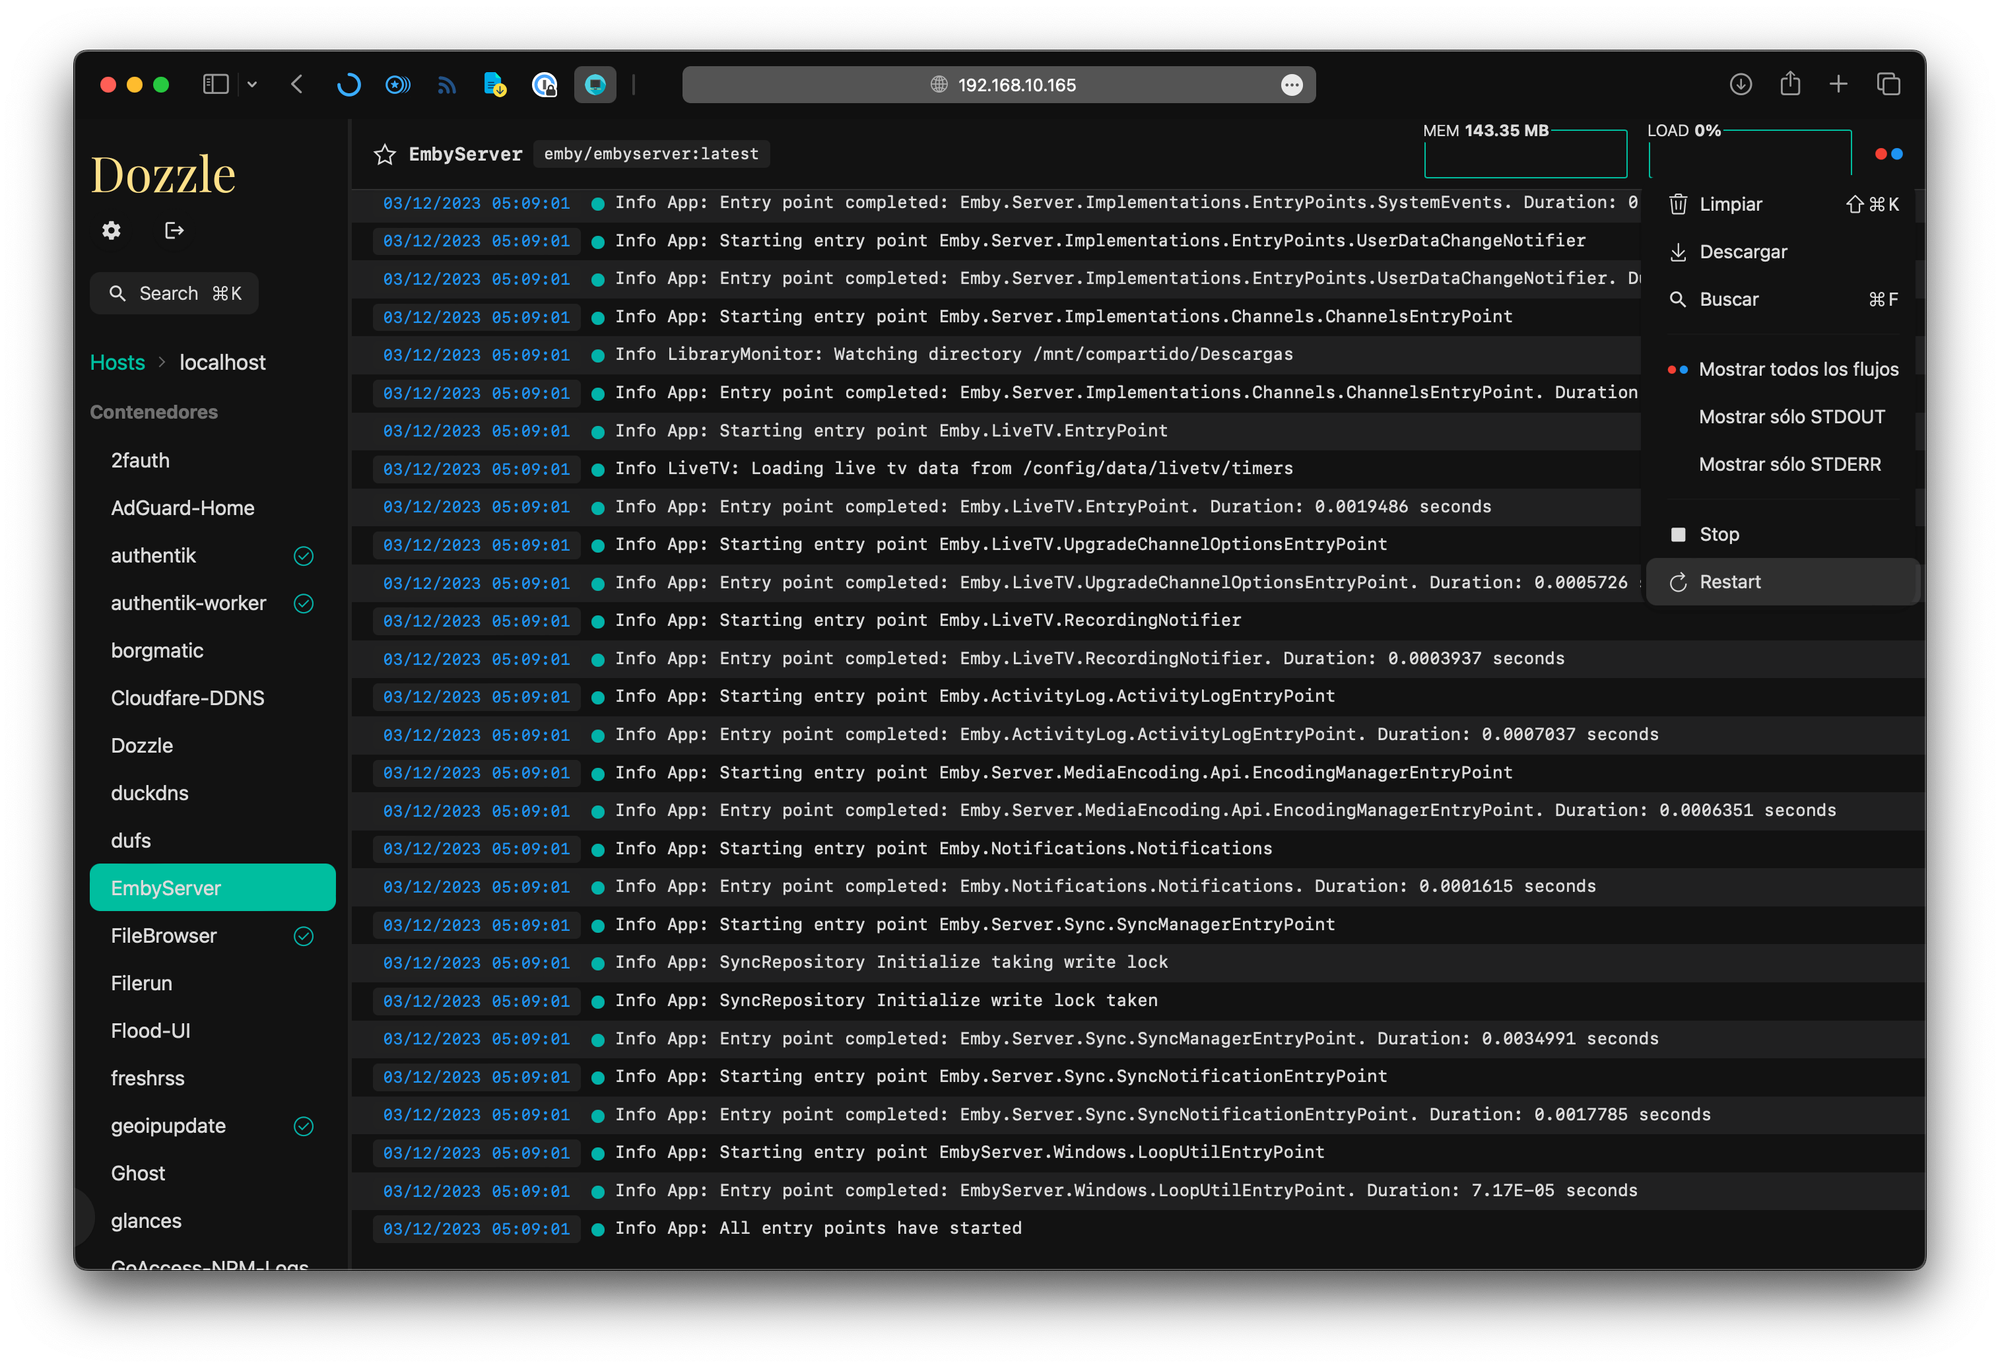The height and width of the screenshot is (1368, 2000).
Task: Open the Cloudfare-DDNS container logs
Action: click(212, 698)
